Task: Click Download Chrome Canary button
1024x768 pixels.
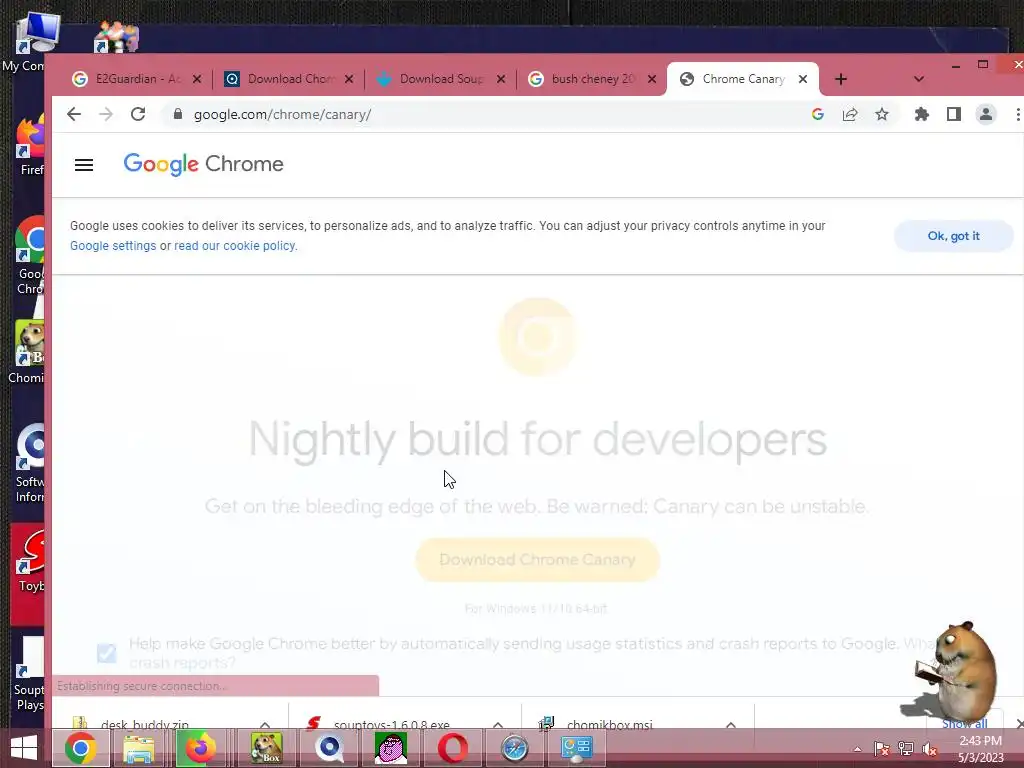Action: coord(537,560)
